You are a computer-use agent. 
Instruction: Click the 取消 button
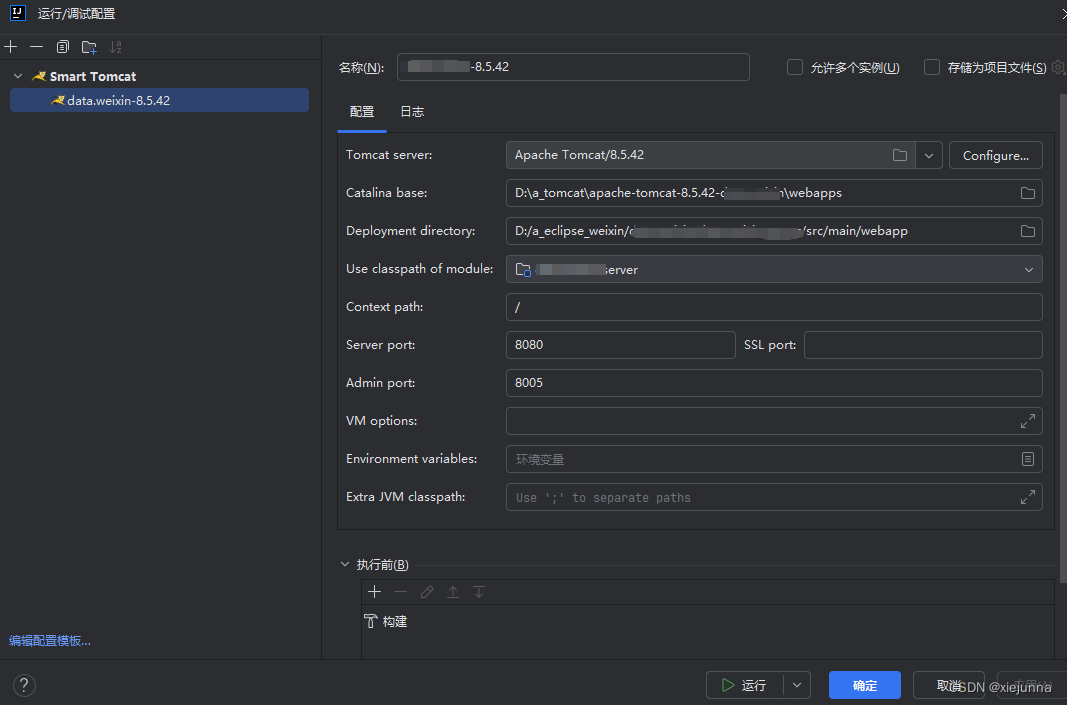tap(949, 685)
